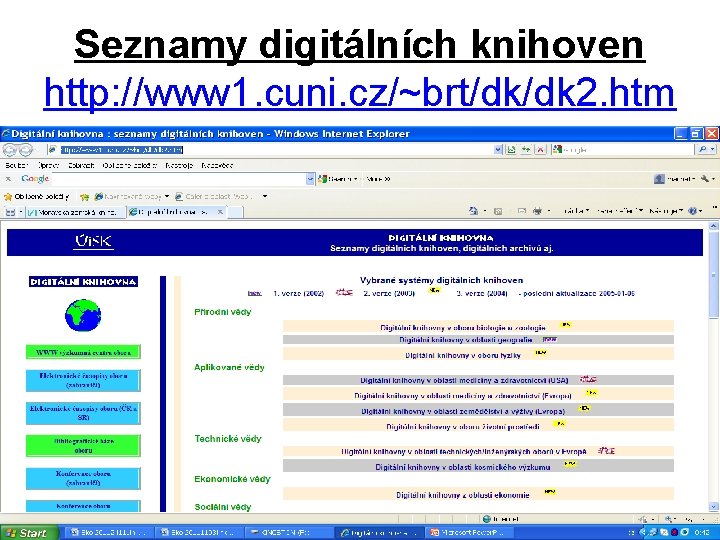This screenshot has width=720, height=540.
Task: Click the Compatibility View icon in address bar
Action: click(x=511, y=150)
